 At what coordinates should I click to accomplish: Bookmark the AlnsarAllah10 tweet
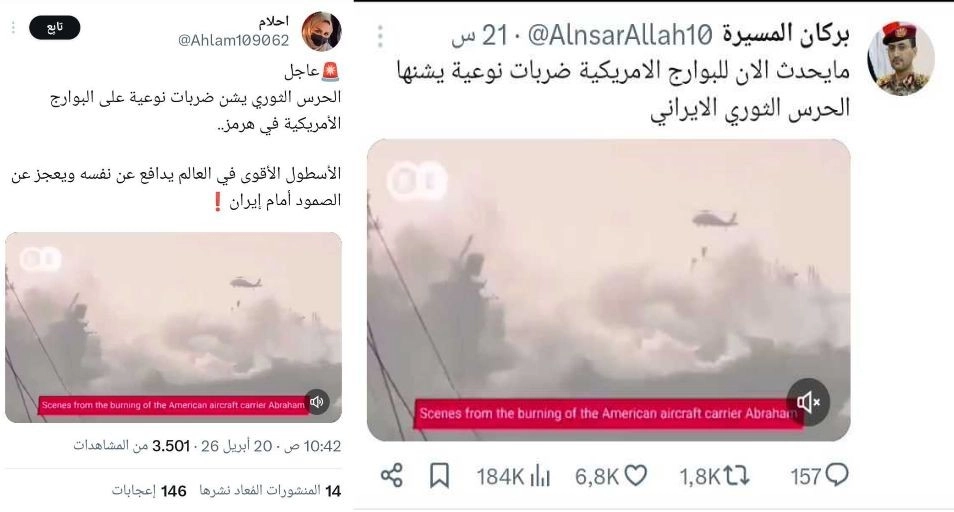439,476
